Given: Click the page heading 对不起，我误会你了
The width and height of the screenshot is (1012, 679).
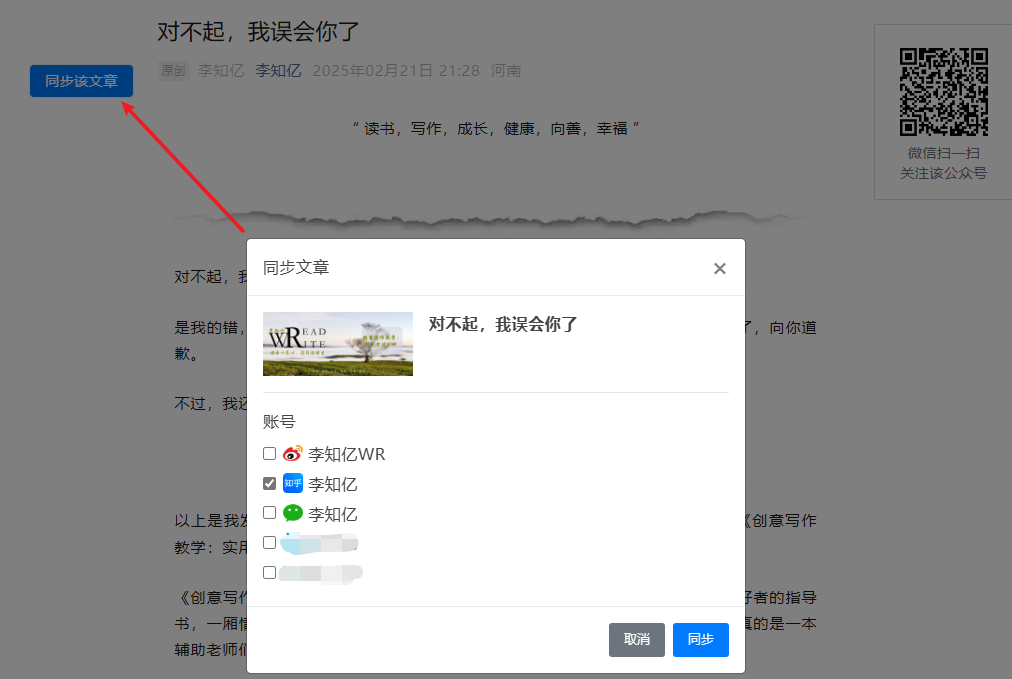Looking at the screenshot, I should (x=258, y=31).
